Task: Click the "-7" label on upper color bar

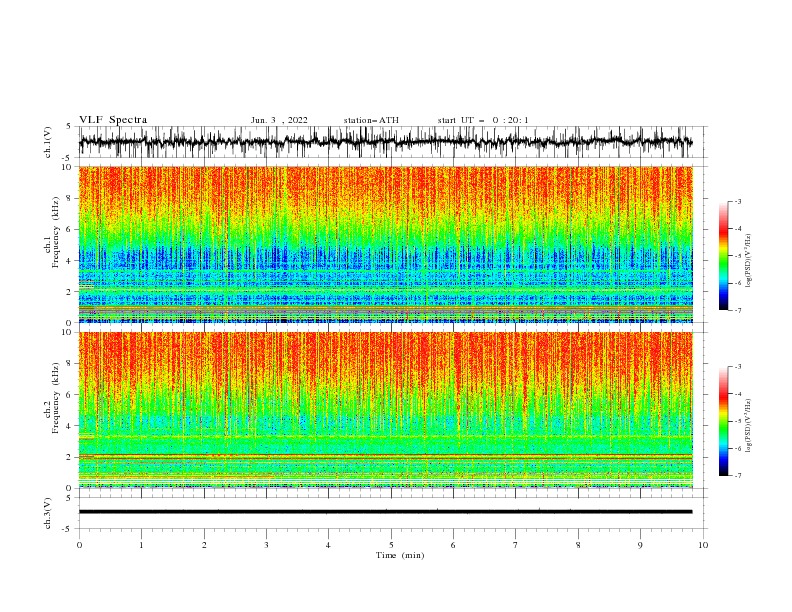Action: tap(737, 310)
